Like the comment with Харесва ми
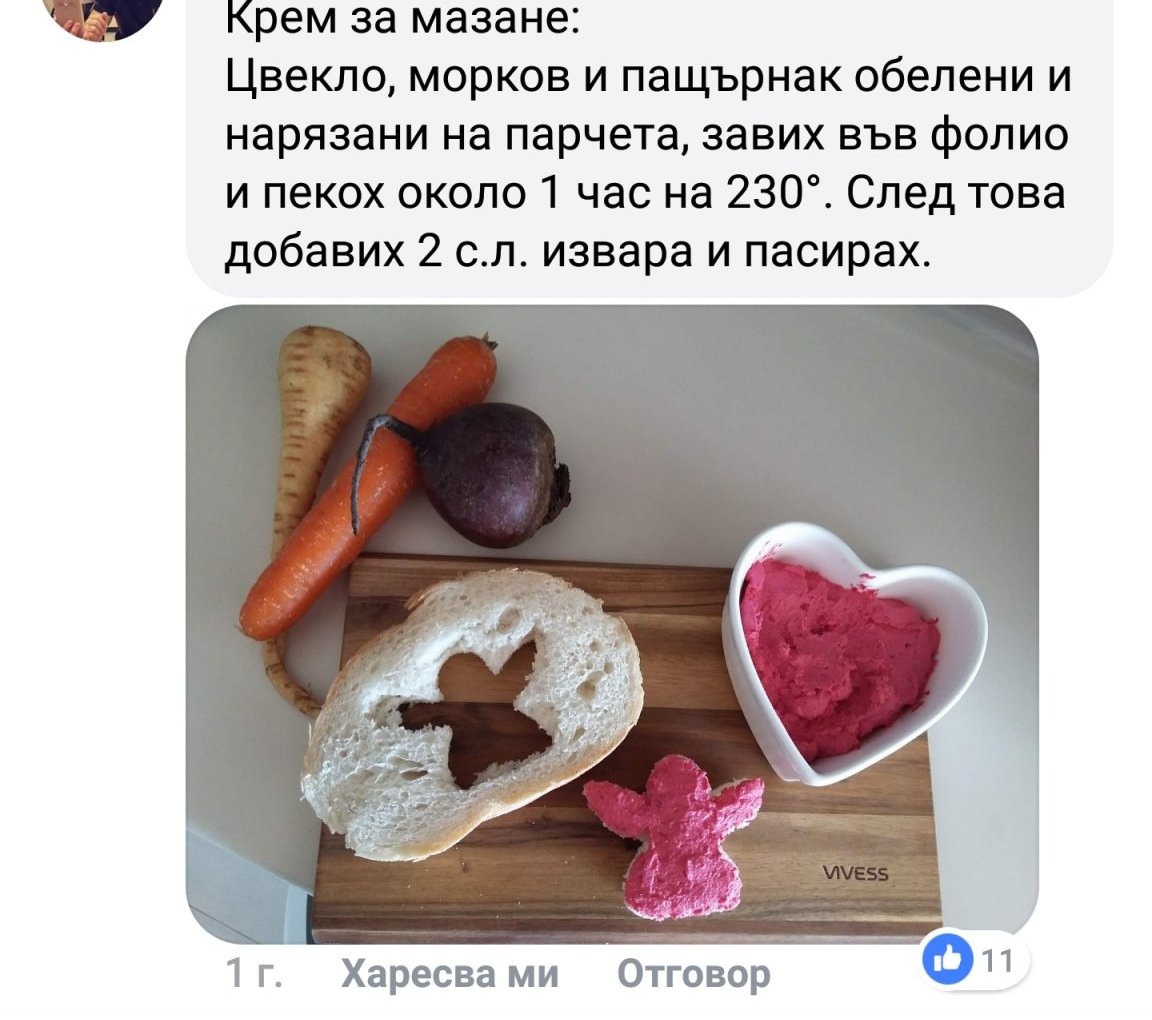 450,974
